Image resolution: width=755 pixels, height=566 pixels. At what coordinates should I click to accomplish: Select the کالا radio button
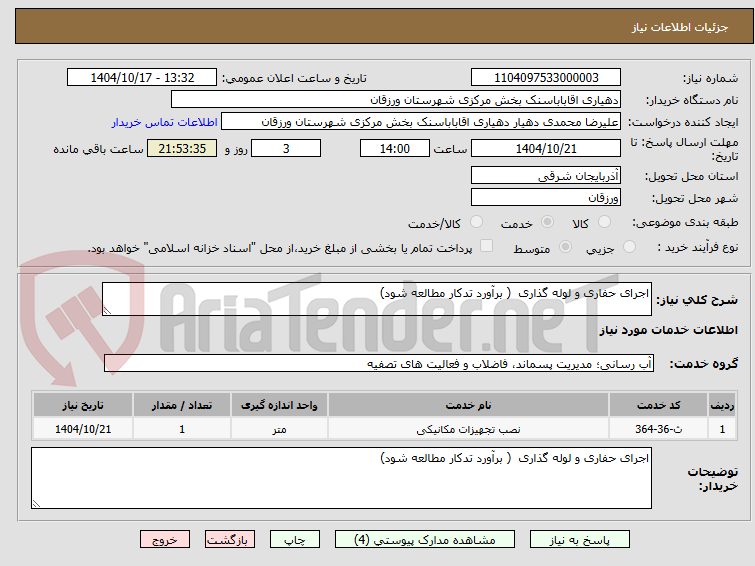(604, 222)
